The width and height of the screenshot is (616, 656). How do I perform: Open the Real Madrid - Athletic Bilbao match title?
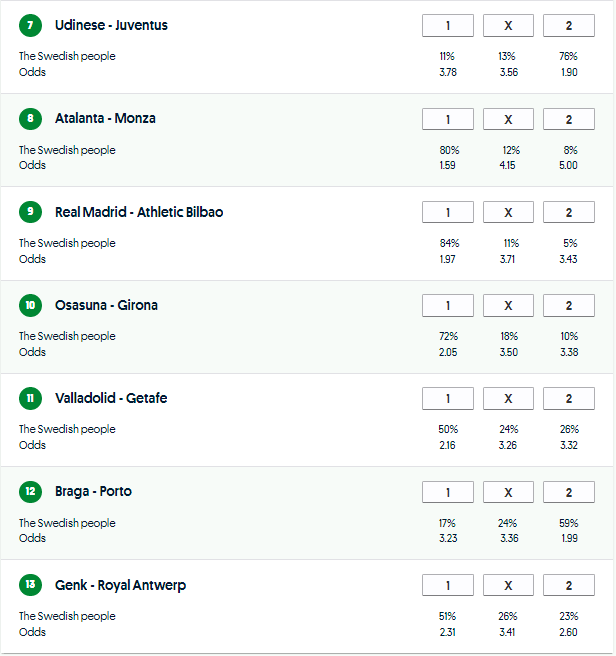[139, 212]
